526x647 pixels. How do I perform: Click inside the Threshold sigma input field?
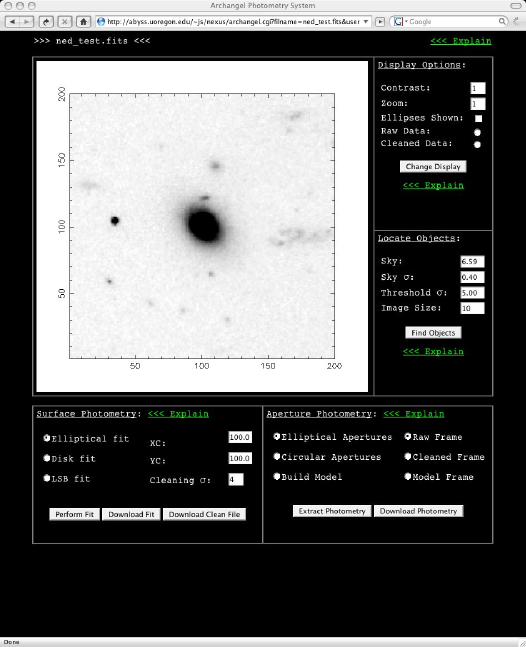click(472, 293)
